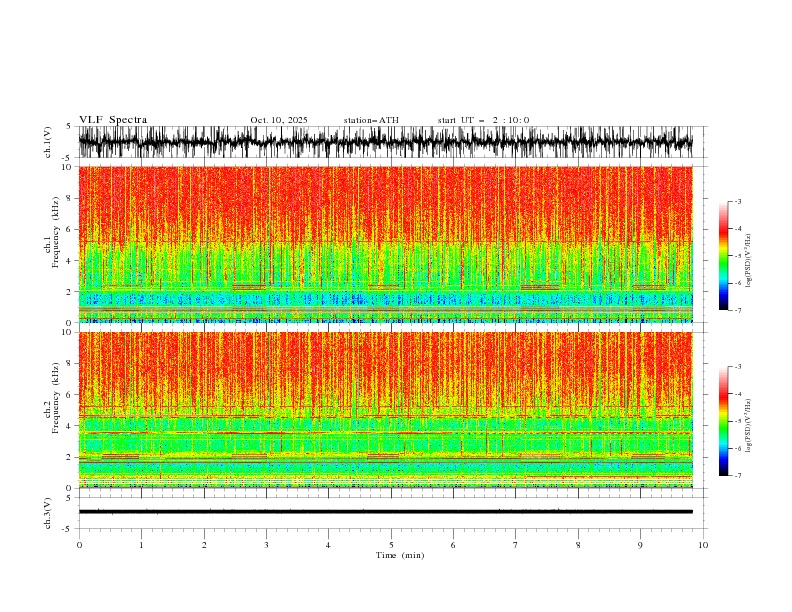Click the "-7" label on lower colorbar
792x612 pixels.
click(738, 476)
